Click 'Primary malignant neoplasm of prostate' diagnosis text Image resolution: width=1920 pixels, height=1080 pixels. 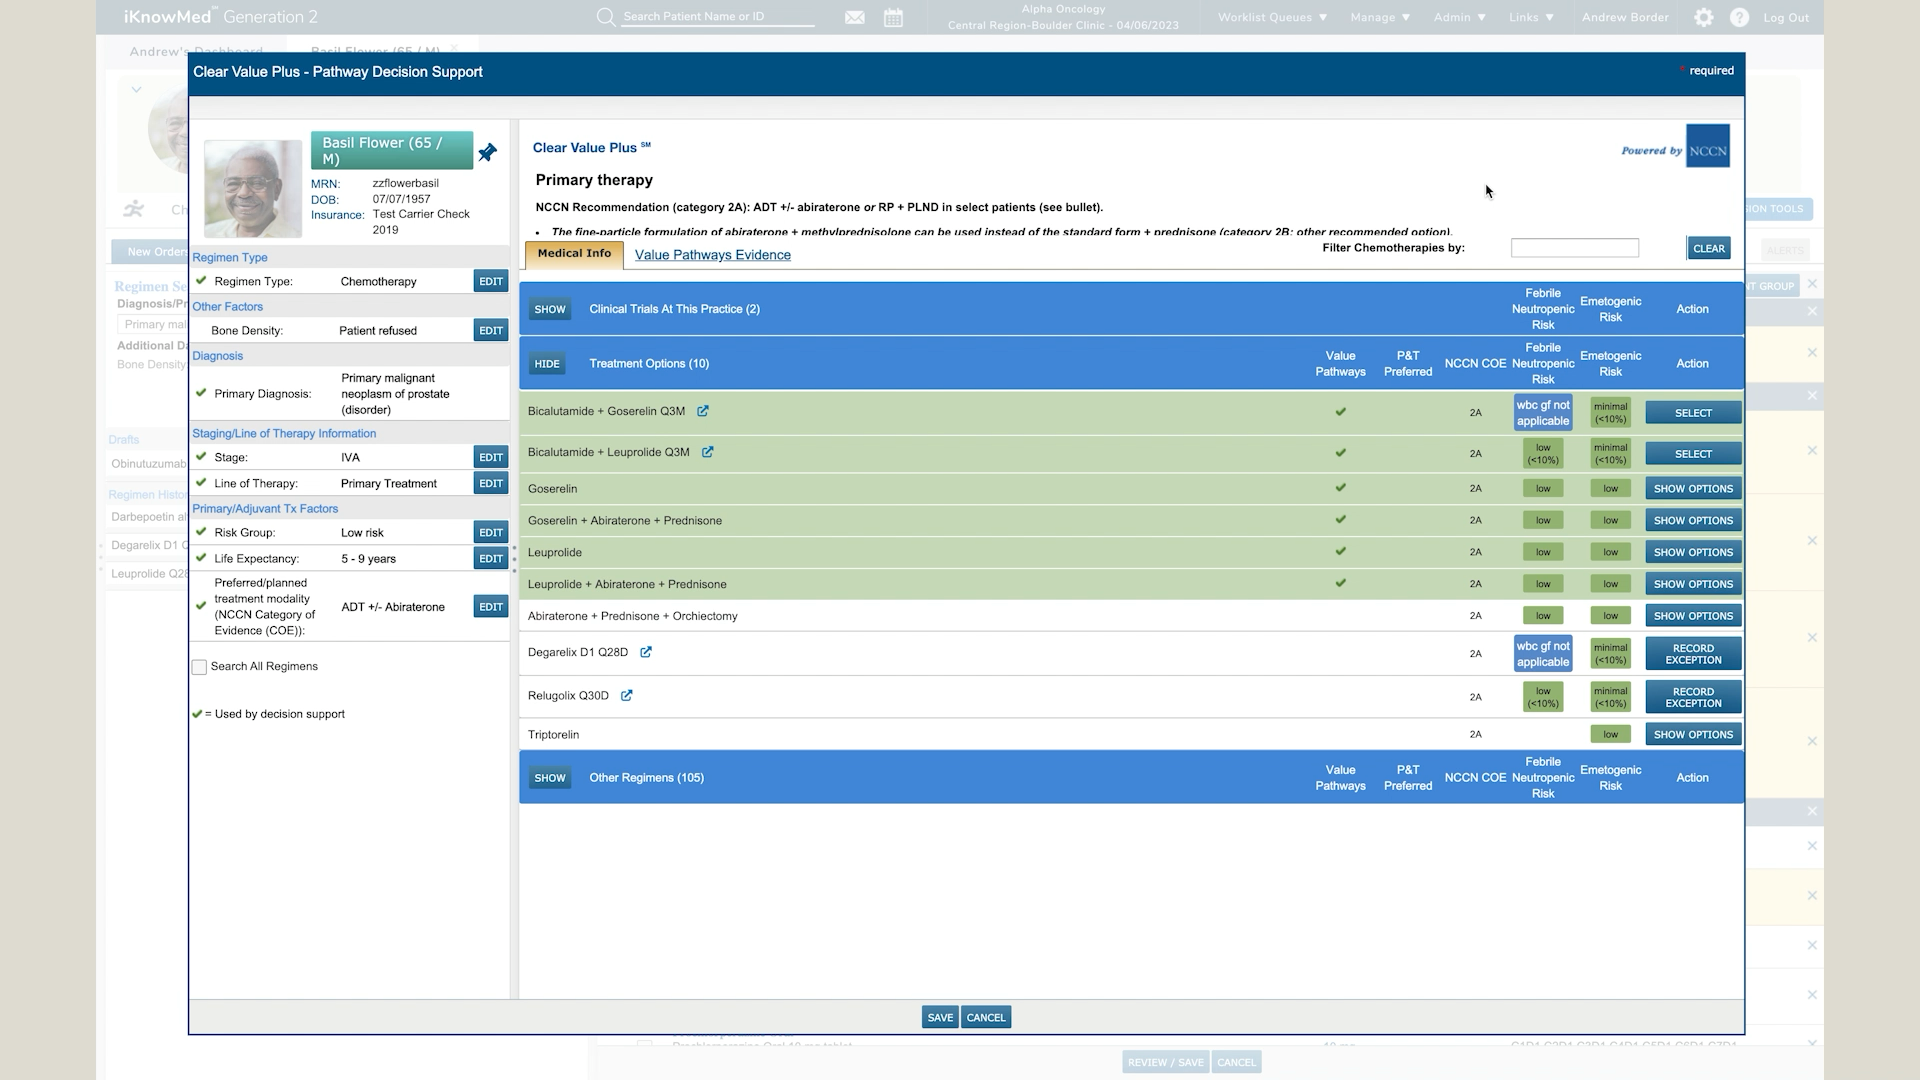click(x=395, y=394)
